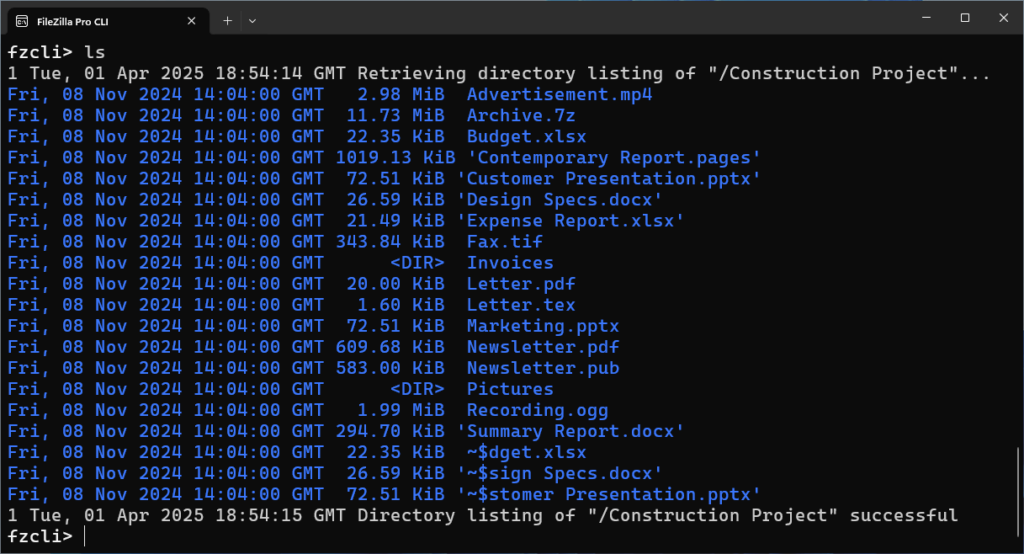Click the Marketing.pptx file name

tap(543, 326)
